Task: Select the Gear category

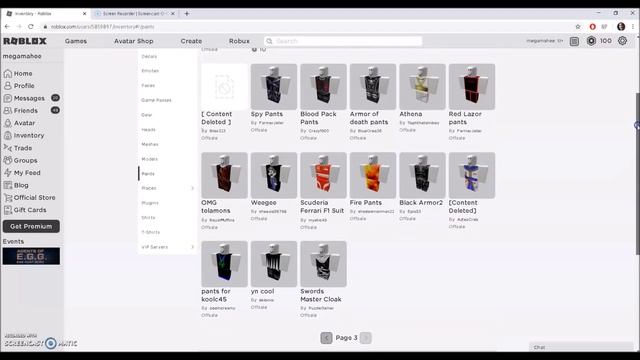Action: coord(147,115)
